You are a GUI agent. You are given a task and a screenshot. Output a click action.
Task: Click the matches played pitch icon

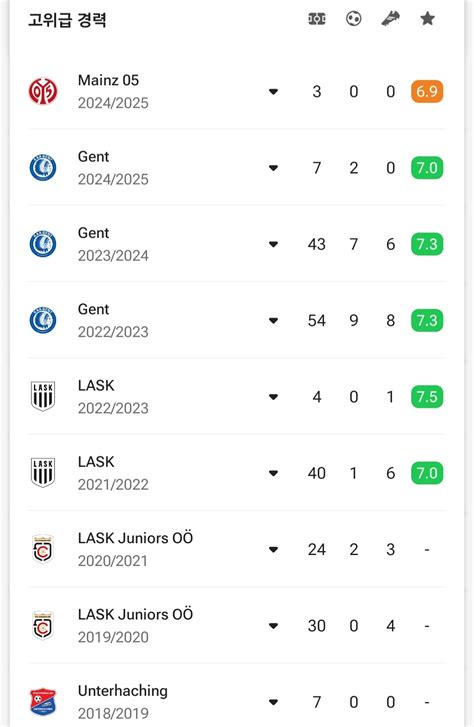[317, 19]
